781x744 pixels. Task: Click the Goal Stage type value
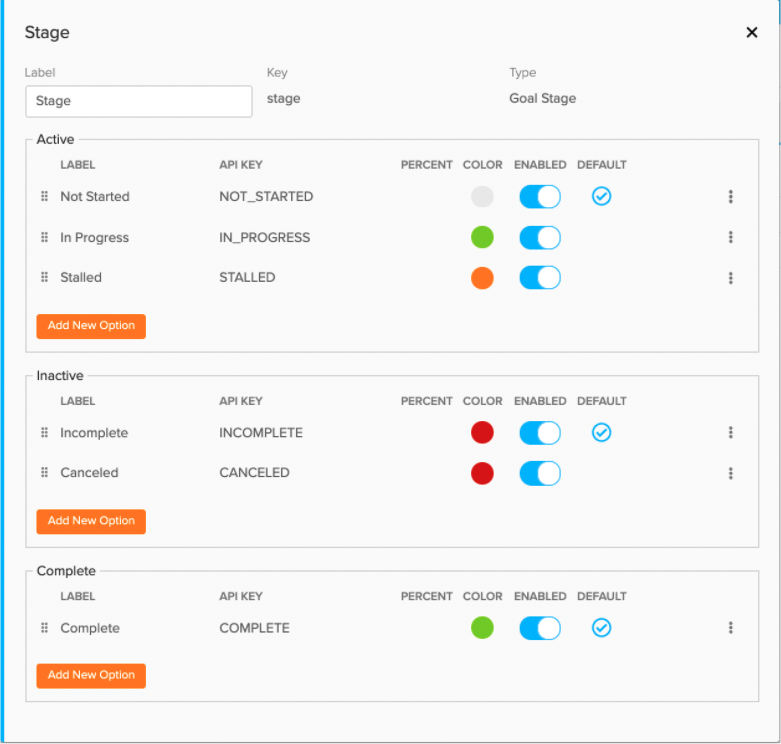[x=542, y=99]
